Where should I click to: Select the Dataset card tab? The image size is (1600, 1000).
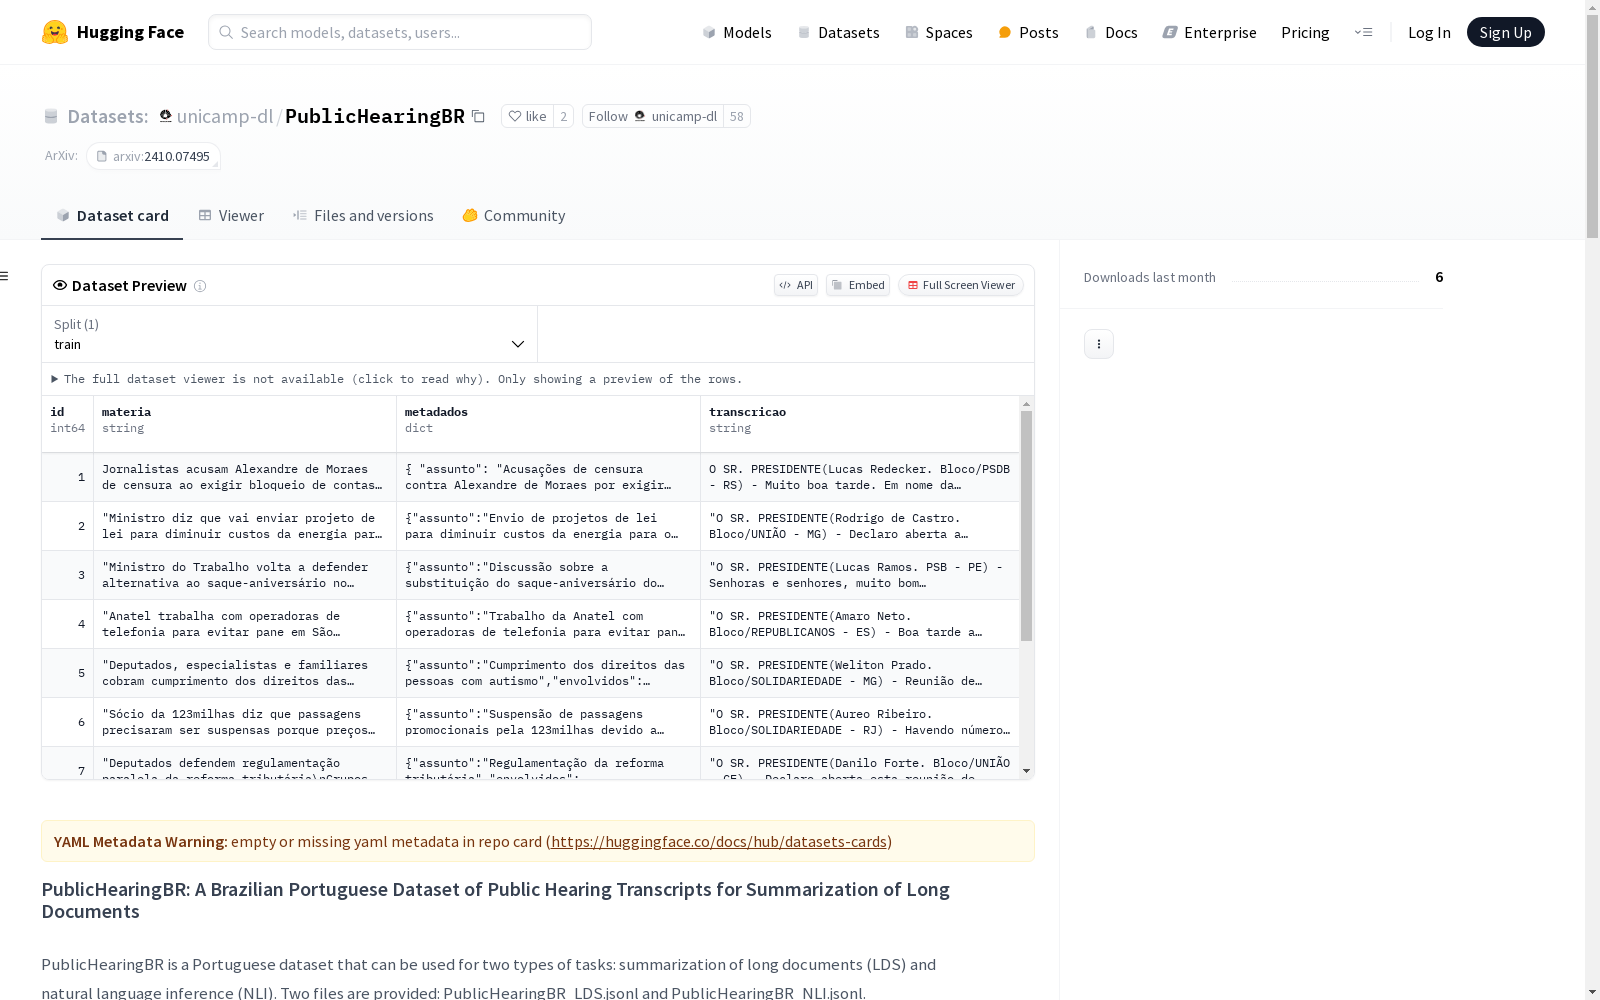(x=112, y=216)
